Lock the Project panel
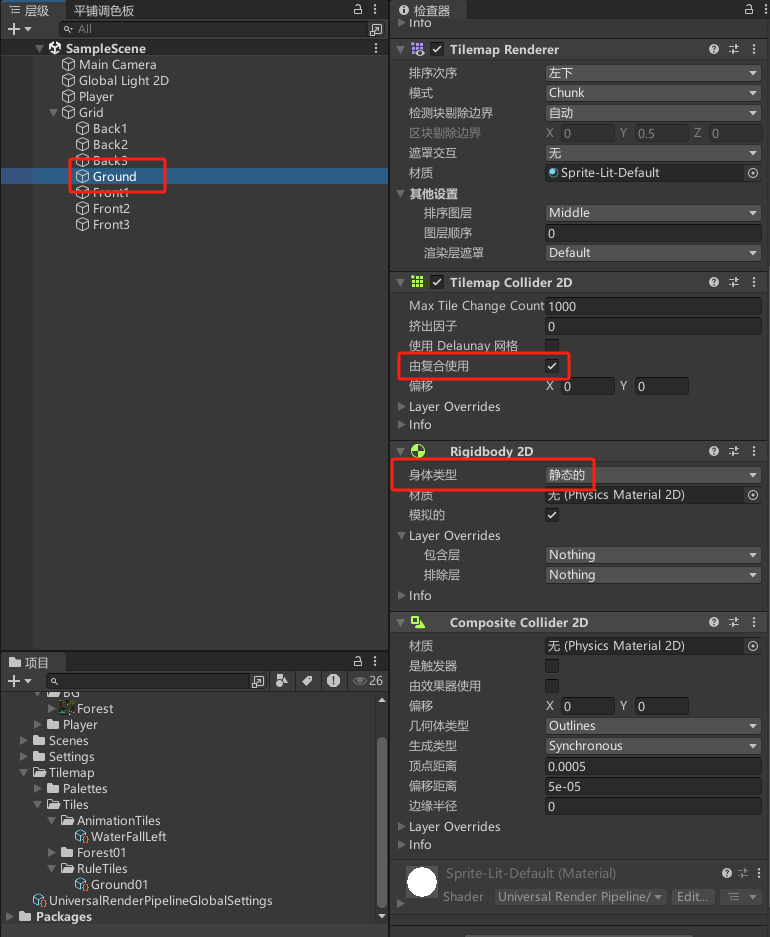The image size is (770, 937). (x=358, y=661)
